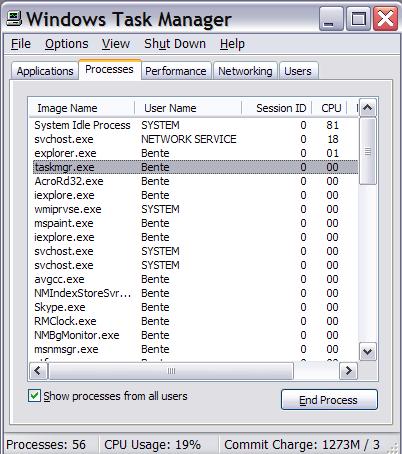Screen dimensions: 402x454
Task: Close the Windows Task Manager window
Action: 386,19
